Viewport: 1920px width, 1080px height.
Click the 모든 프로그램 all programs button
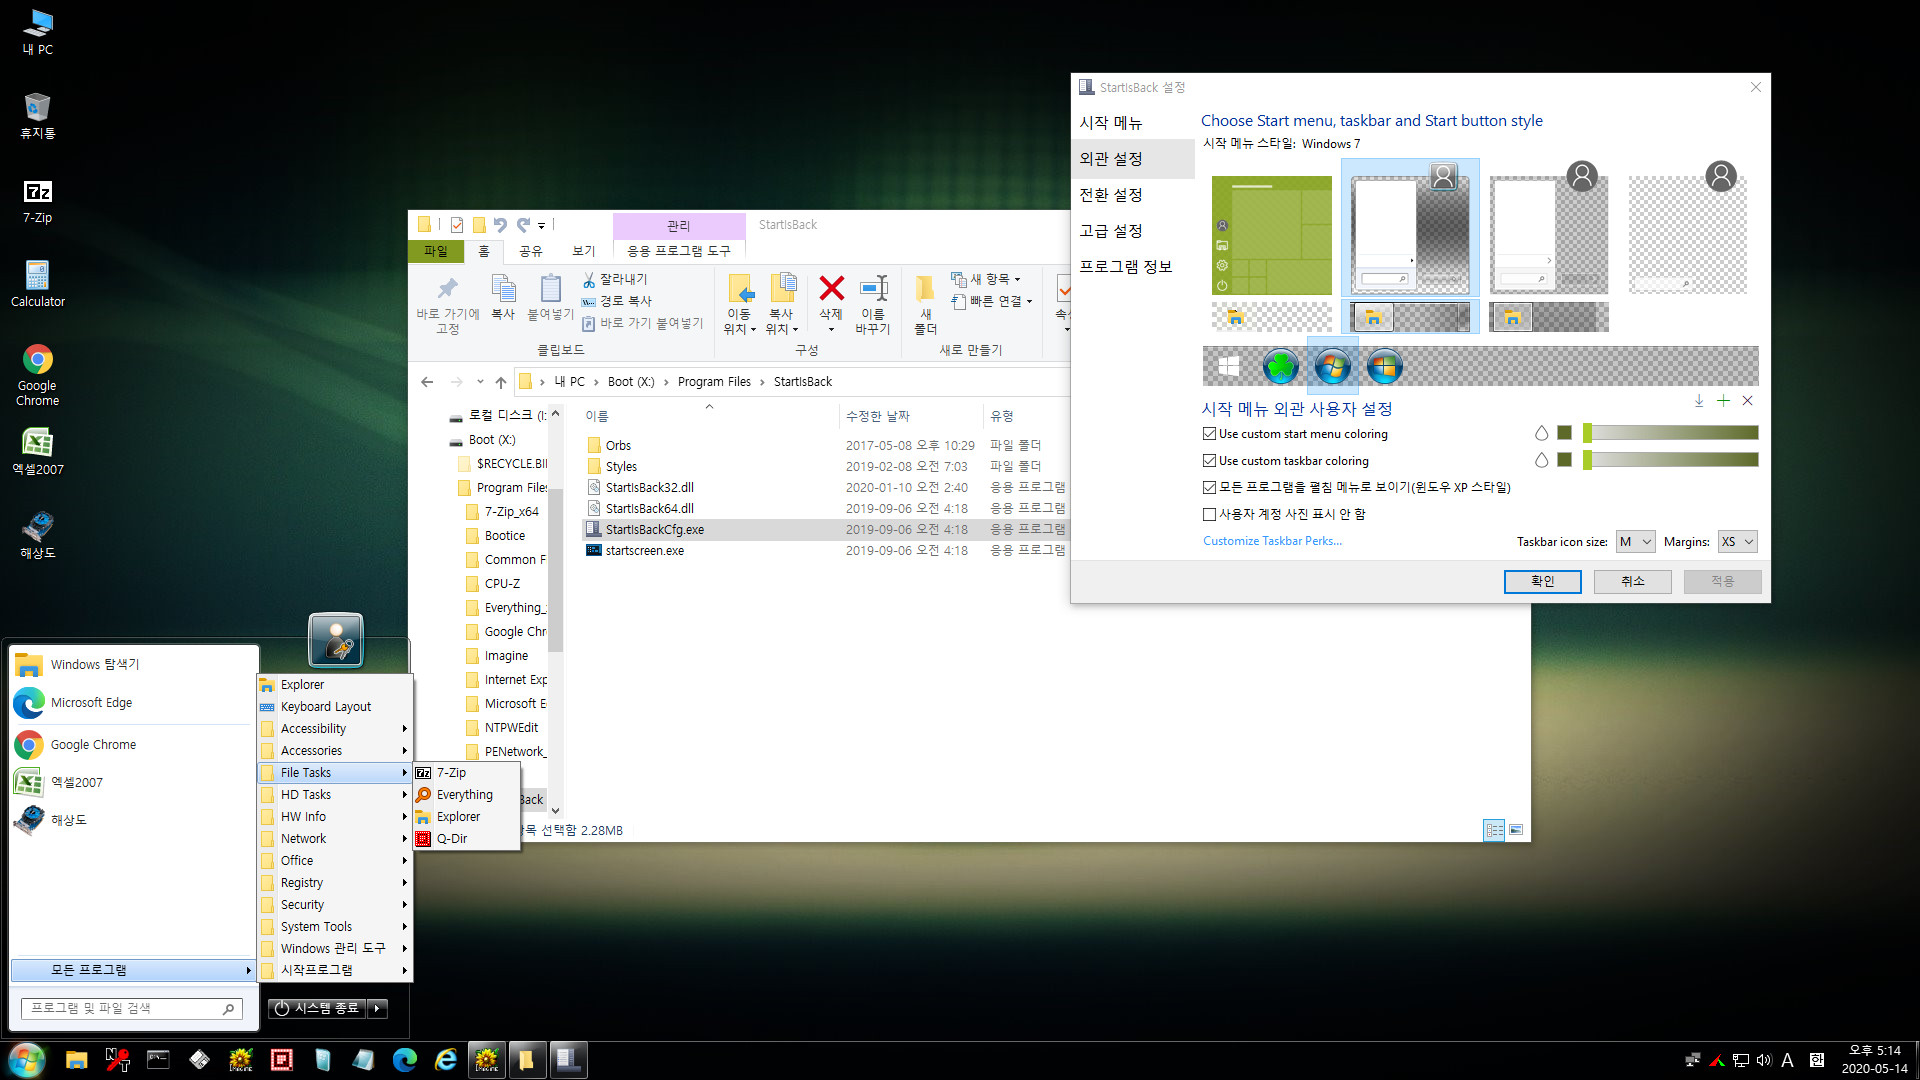[133, 970]
